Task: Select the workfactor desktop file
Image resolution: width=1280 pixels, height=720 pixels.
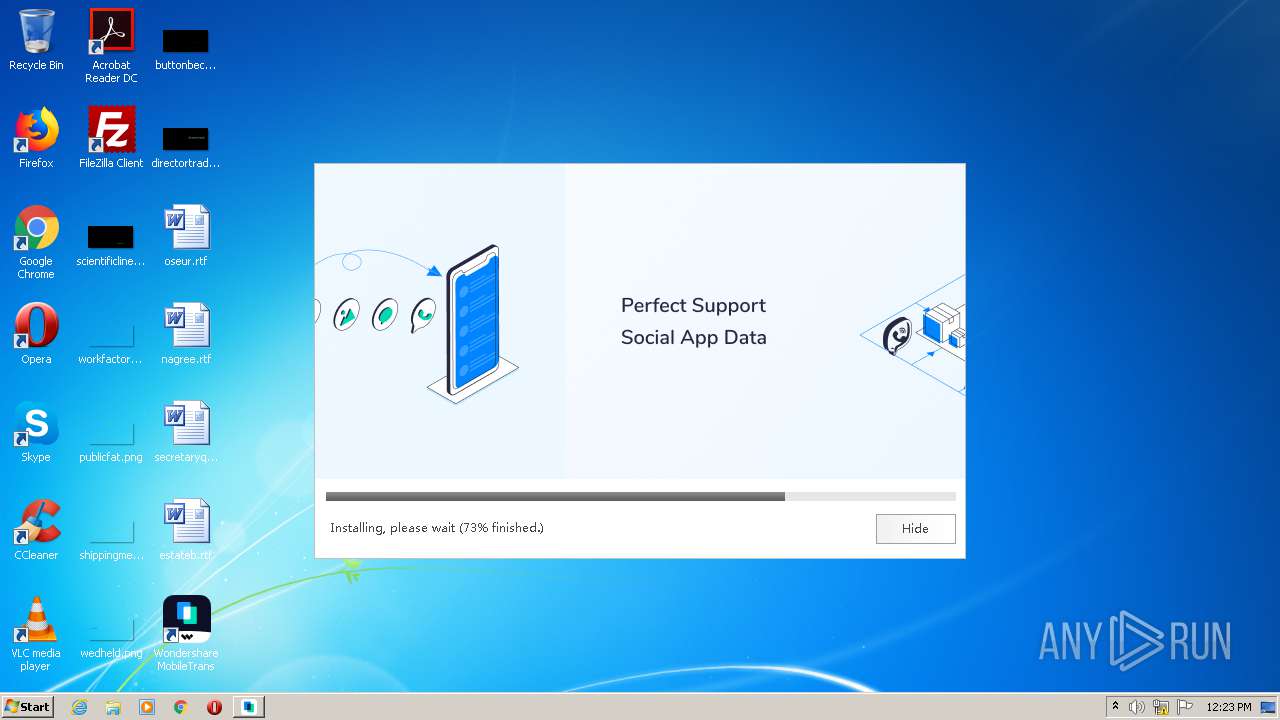Action: [111, 342]
